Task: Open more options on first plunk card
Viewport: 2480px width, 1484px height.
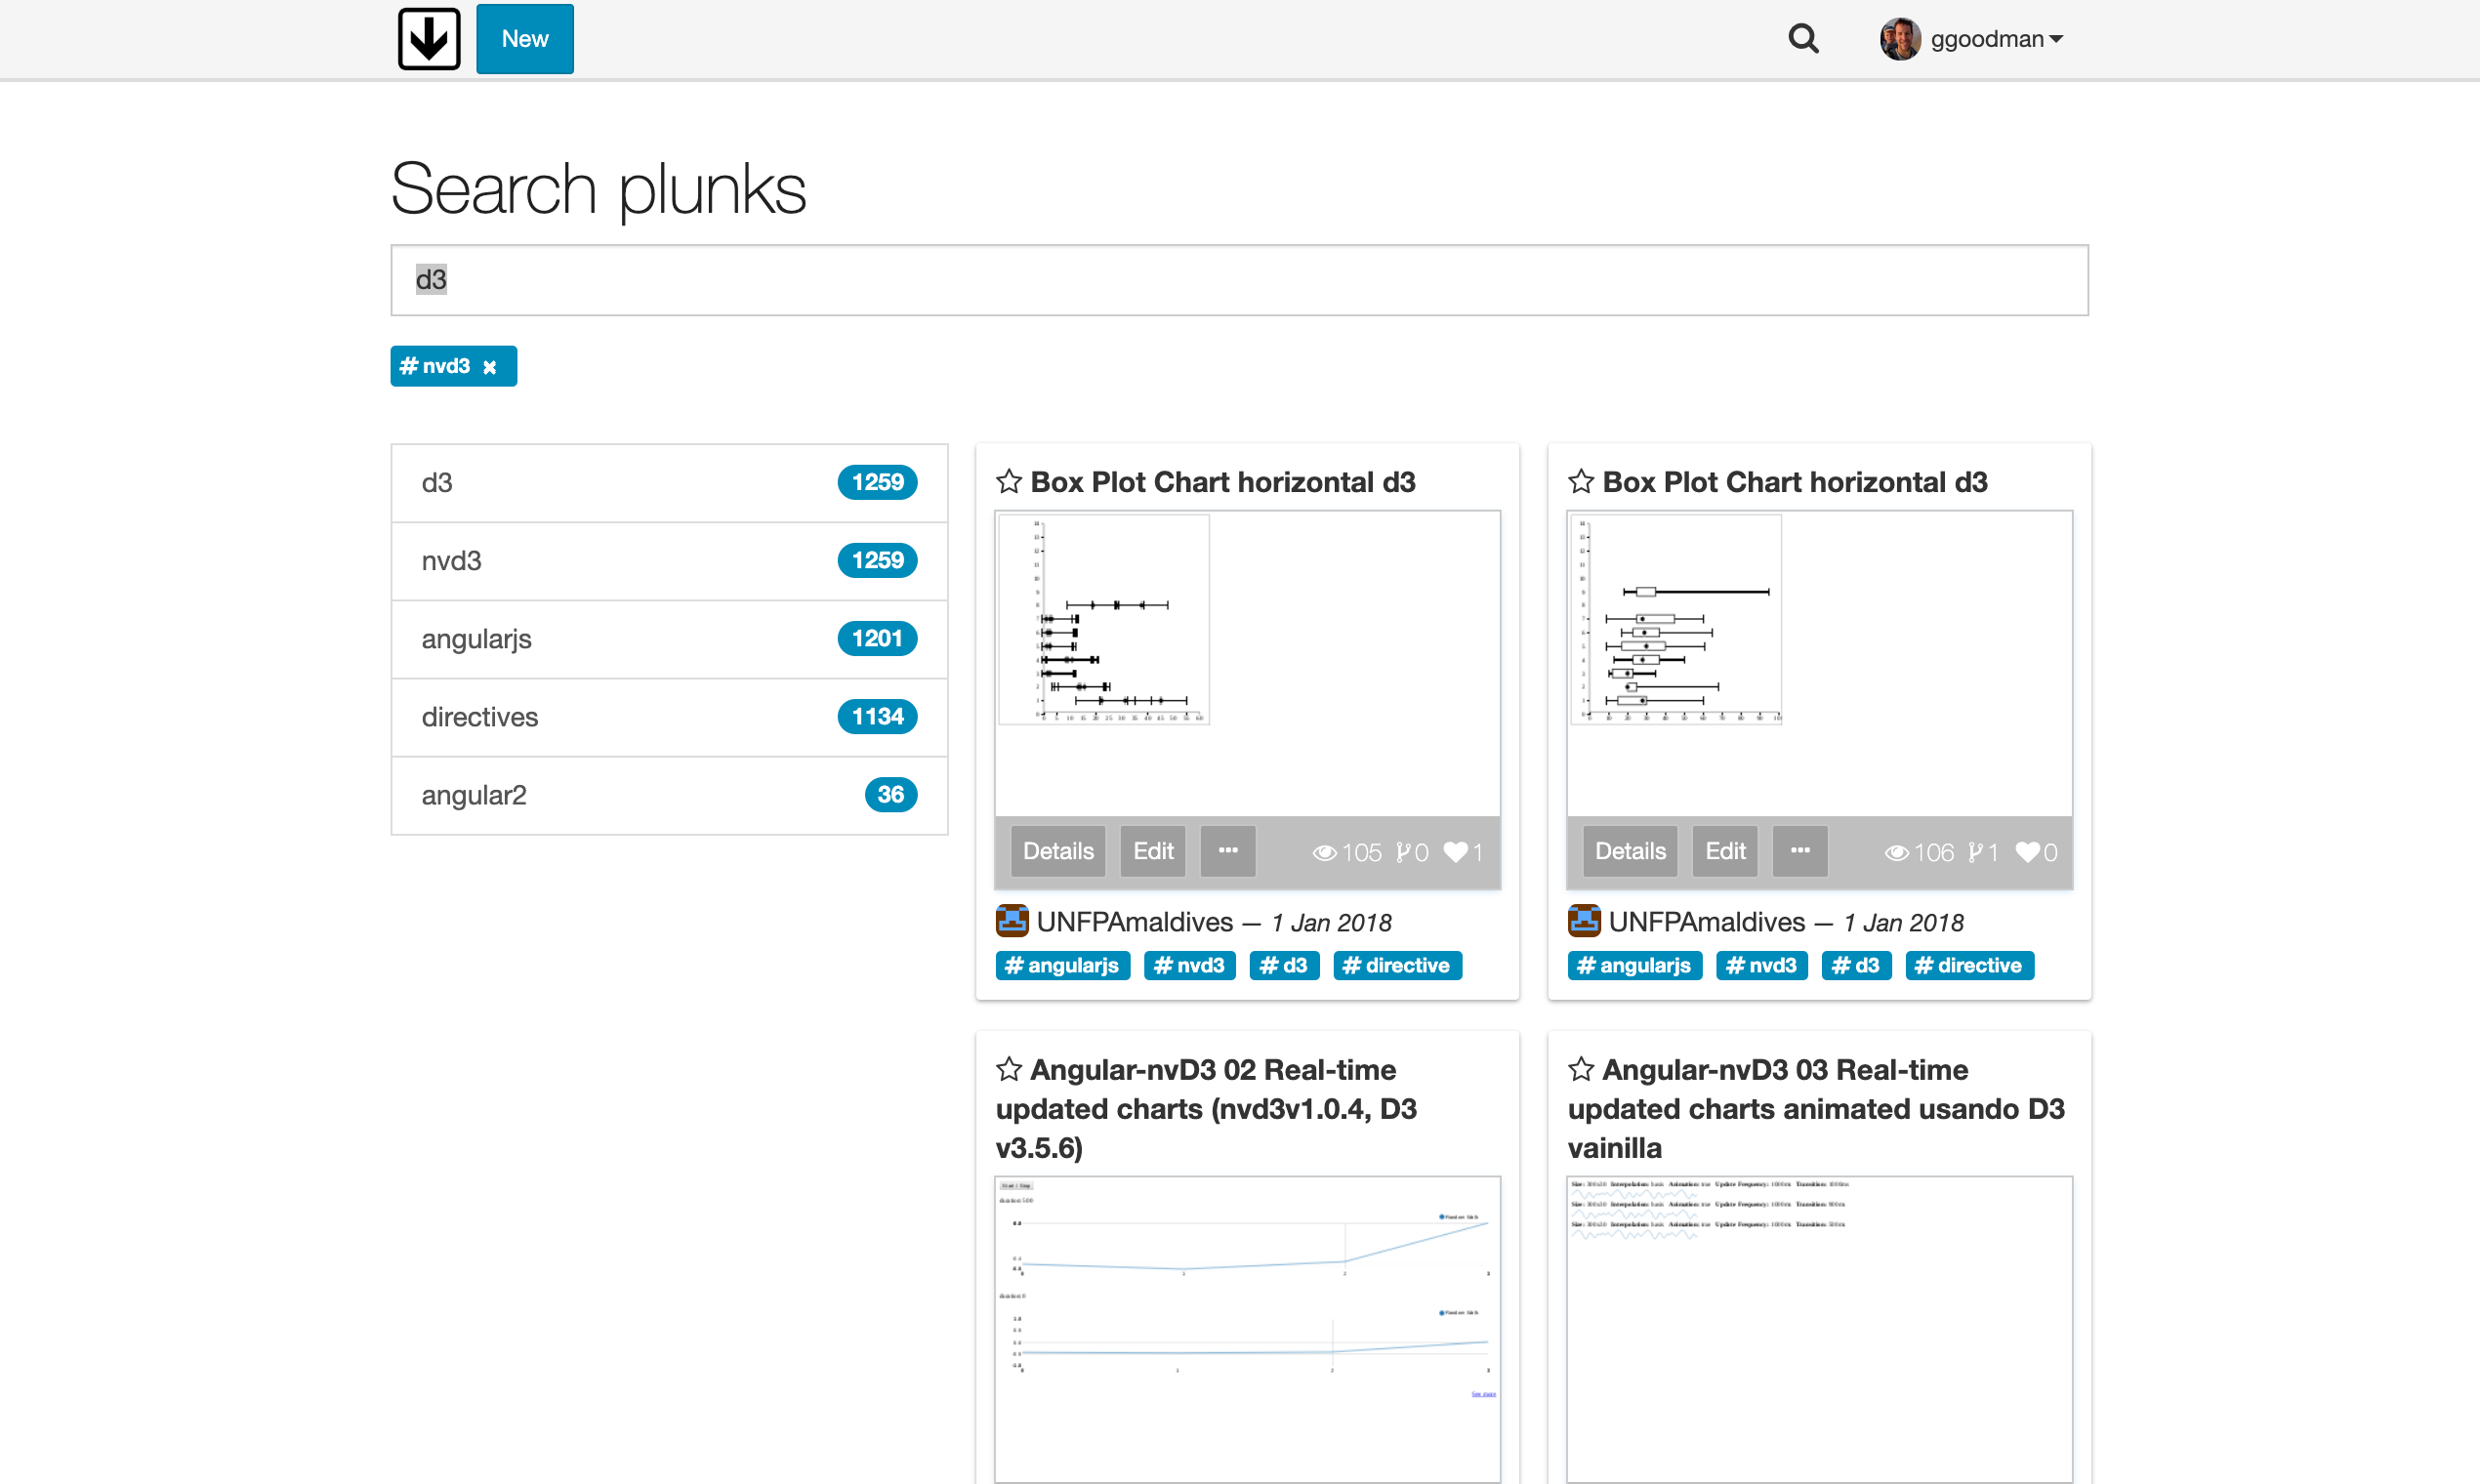Action: point(1228,851)
